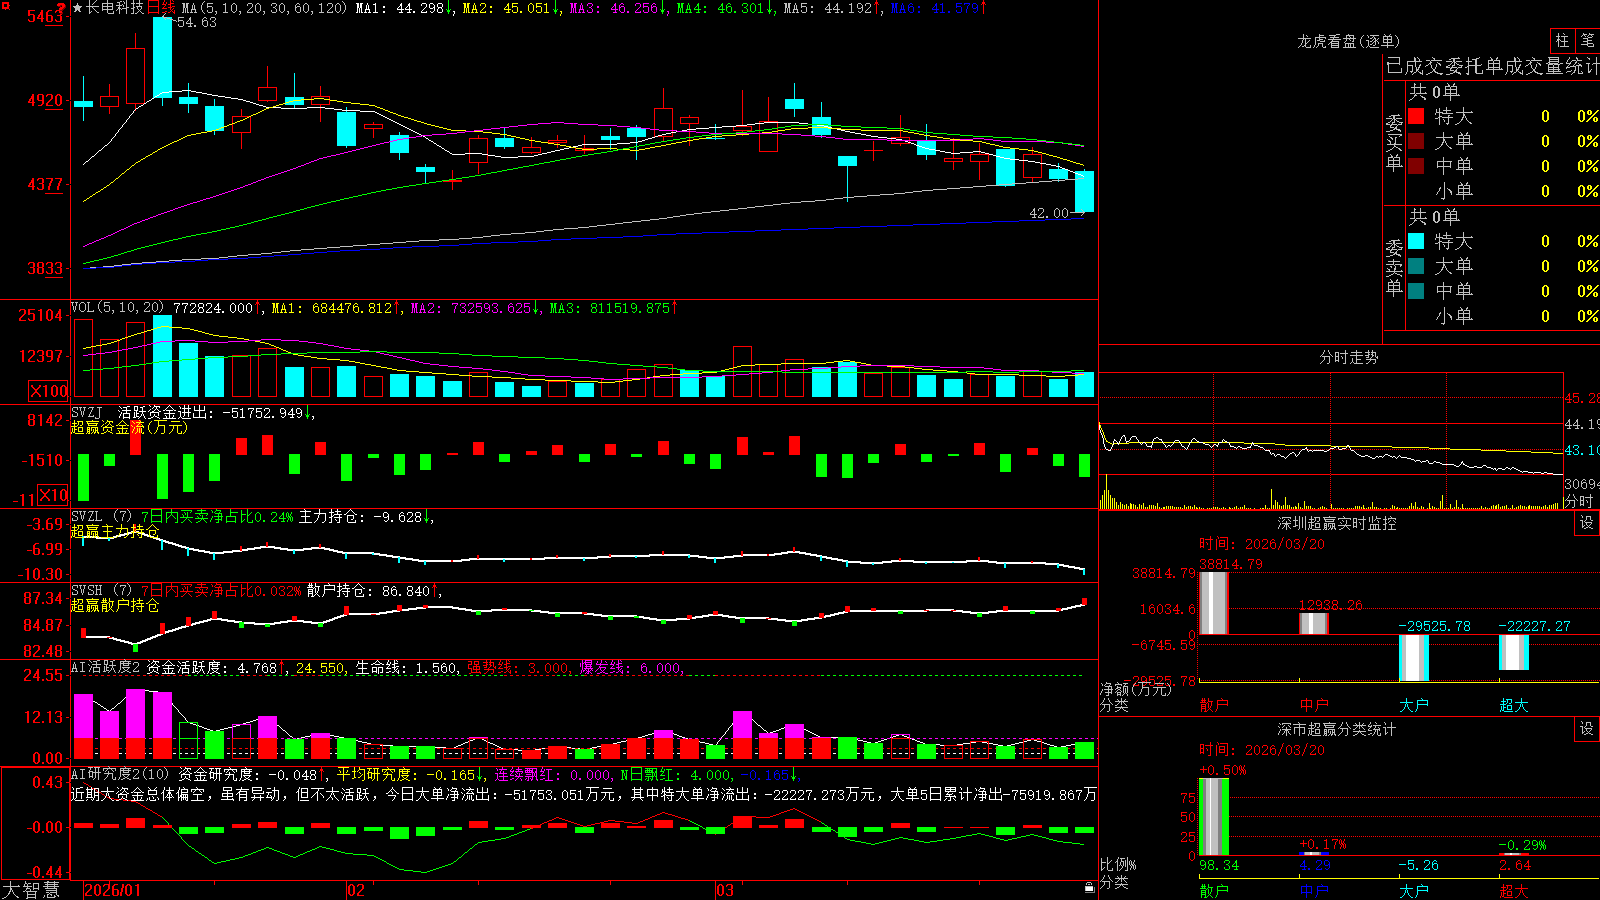Click the 超大 bar showing -22227.27
The height and width of the screenshot is (900, 1600).
coord(1513,652)
